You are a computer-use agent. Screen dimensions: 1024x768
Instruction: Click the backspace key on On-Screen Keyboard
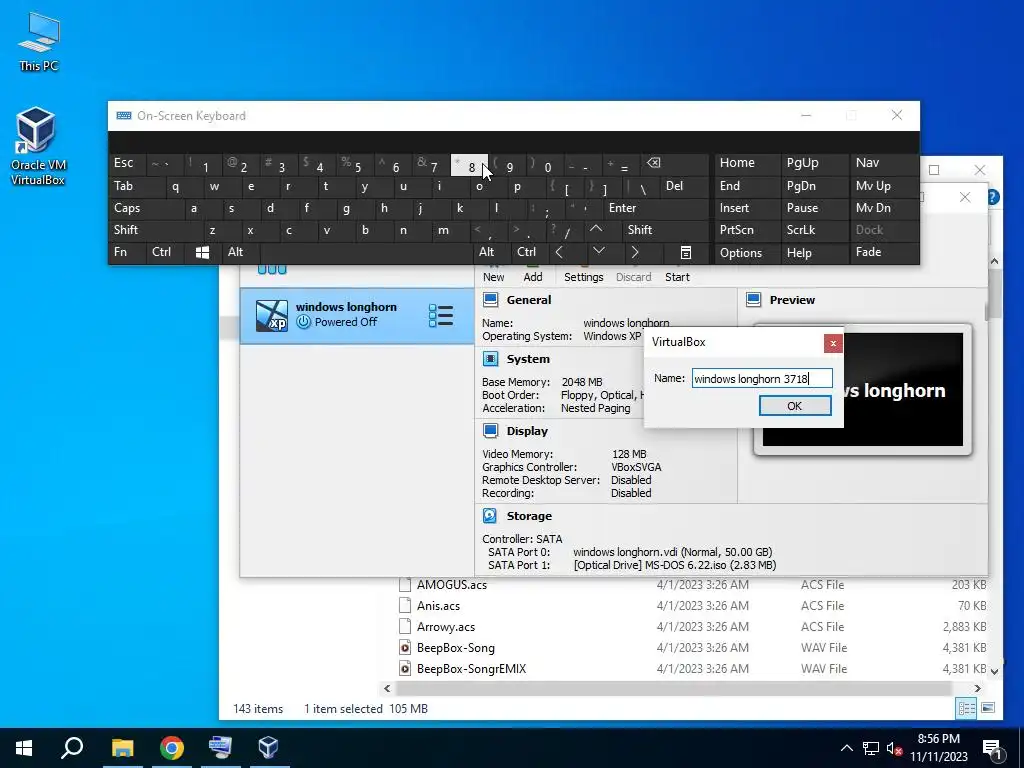(x=653, y=163)
